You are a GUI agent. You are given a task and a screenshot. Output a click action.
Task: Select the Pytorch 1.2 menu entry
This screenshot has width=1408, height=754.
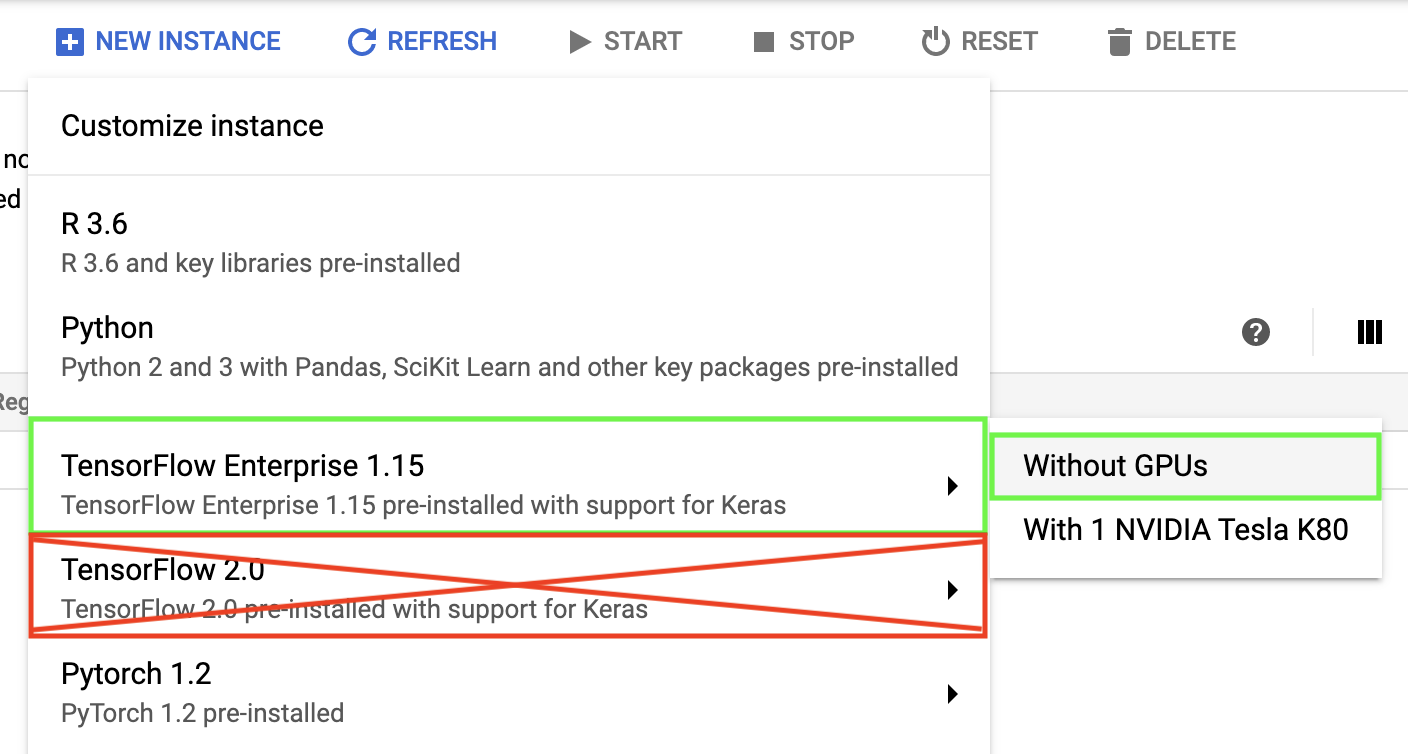click(509, 692)
